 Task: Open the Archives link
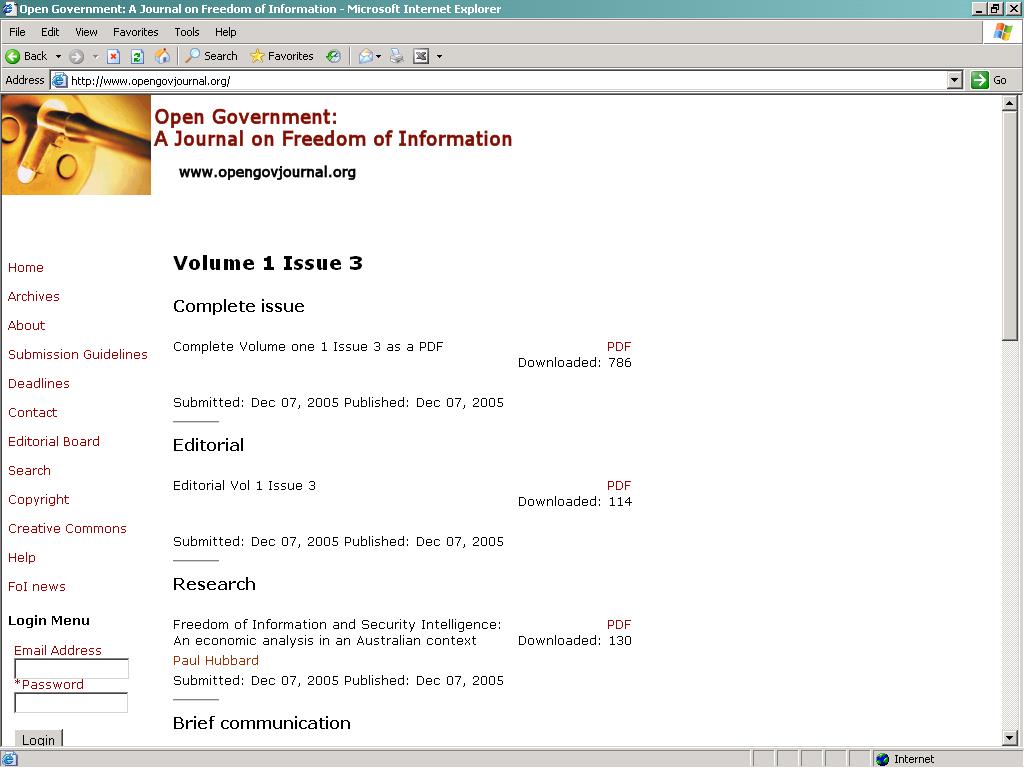[x=33, y=296]
